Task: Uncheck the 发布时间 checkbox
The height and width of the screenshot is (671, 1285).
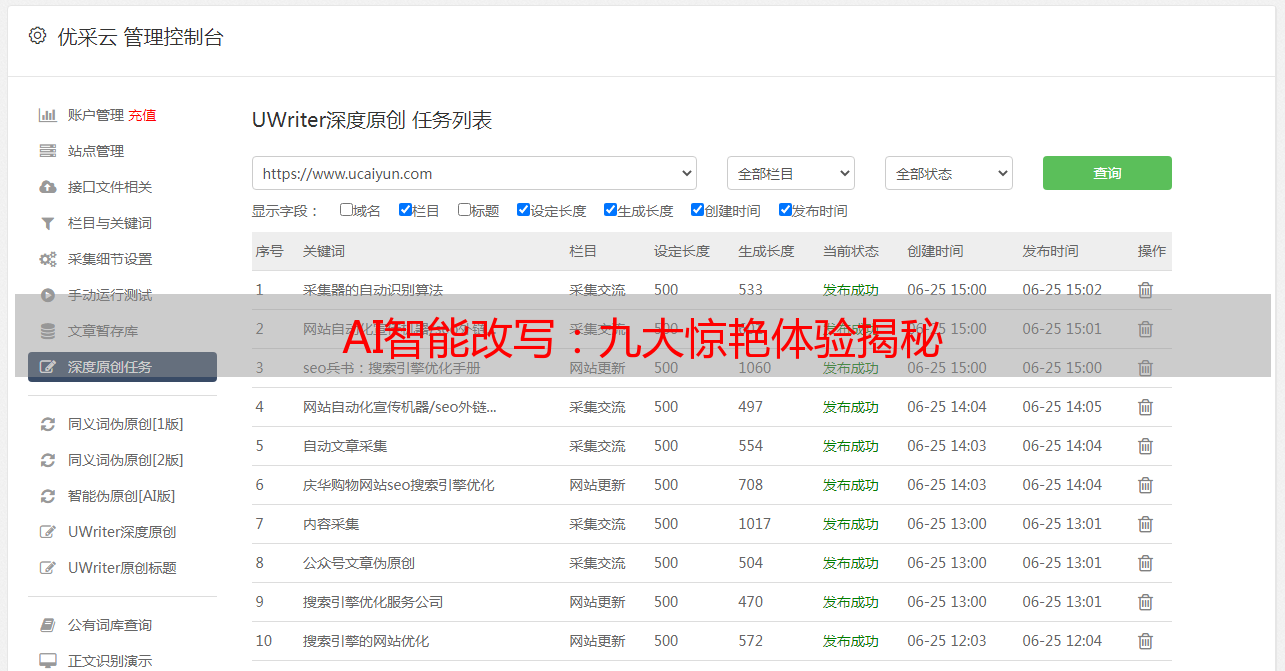Action: tap(785, 210)
